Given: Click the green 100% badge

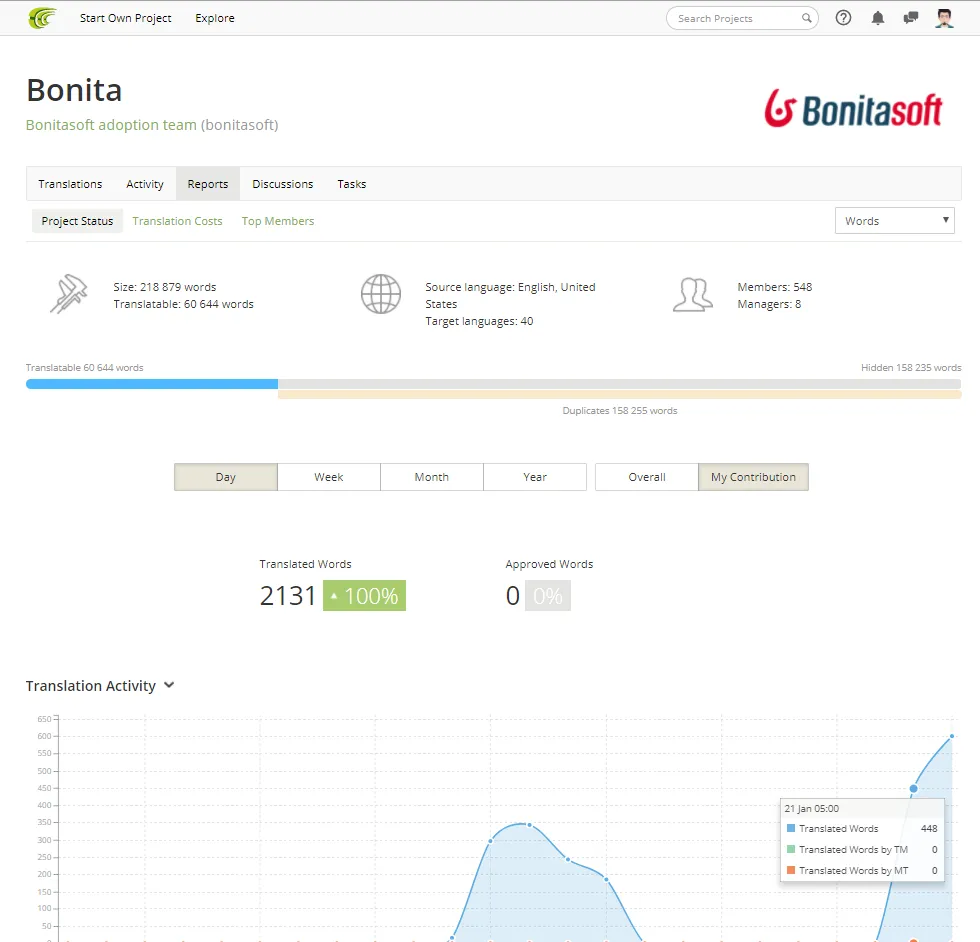Looking at the screenshot, I should coord(364,596).
